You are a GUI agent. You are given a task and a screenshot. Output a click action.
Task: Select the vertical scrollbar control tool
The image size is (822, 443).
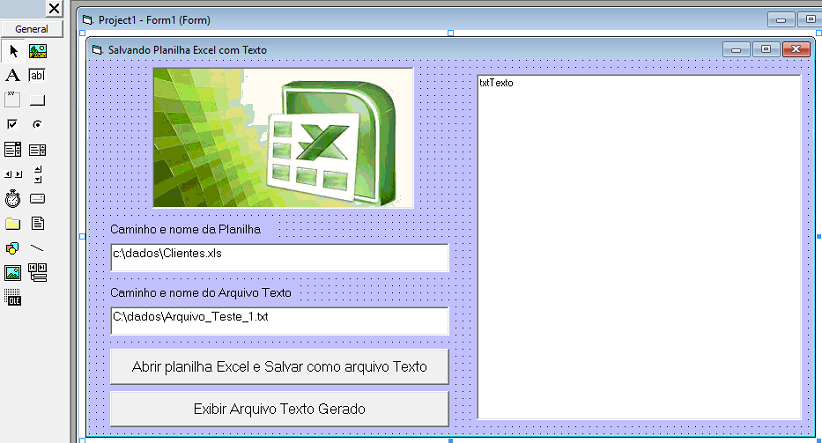pos(37,174)
